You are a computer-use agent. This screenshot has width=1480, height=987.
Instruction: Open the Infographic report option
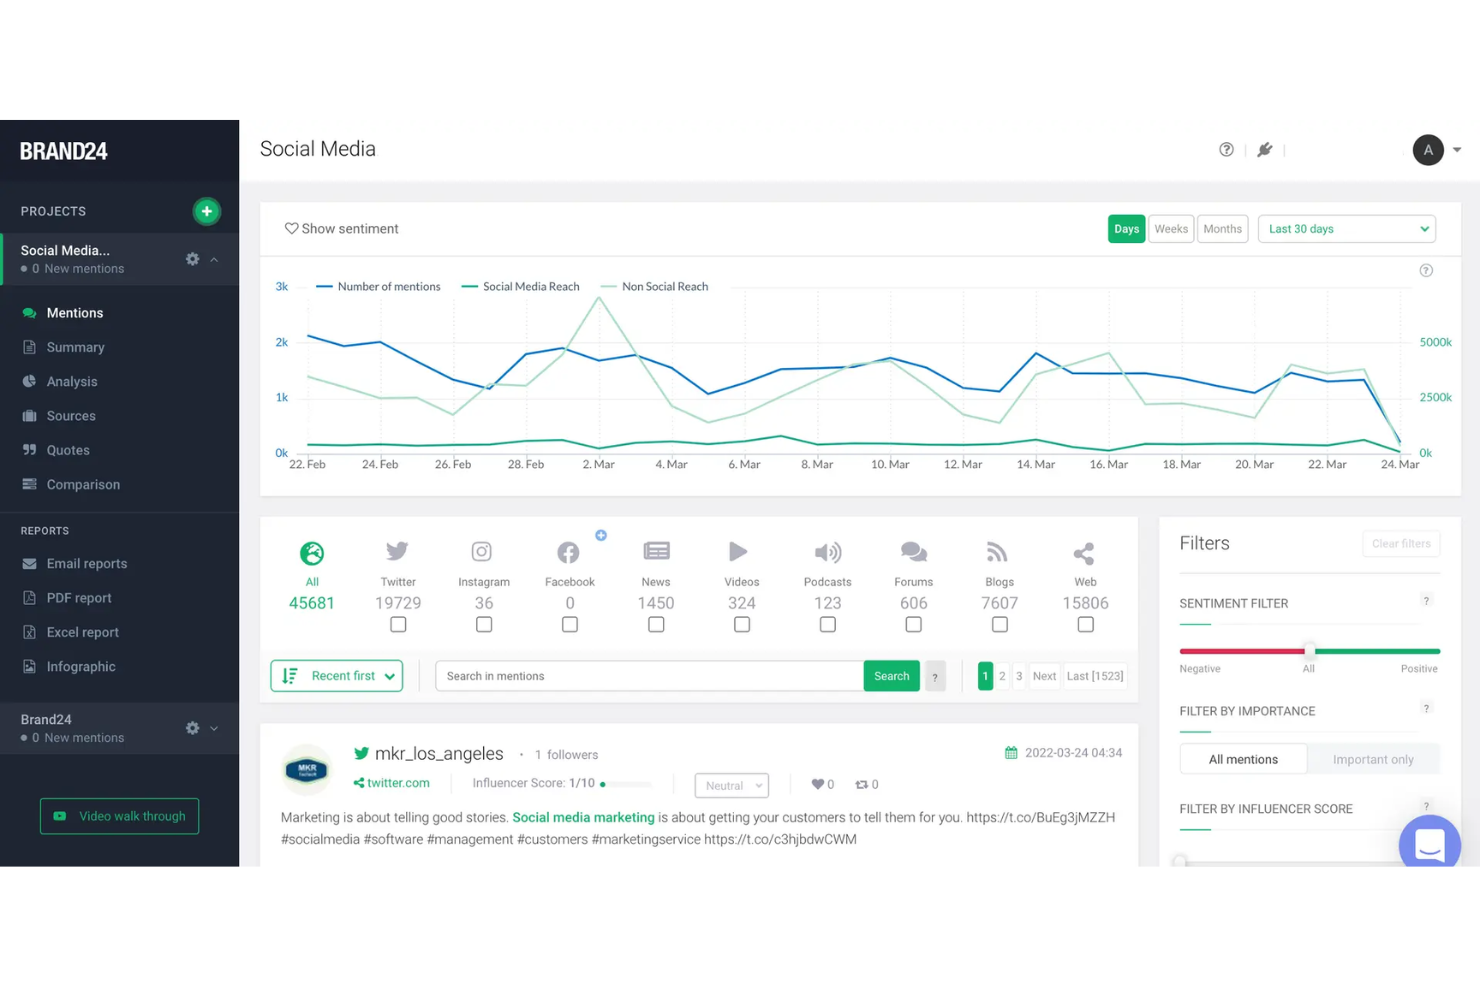pos(80,666)
